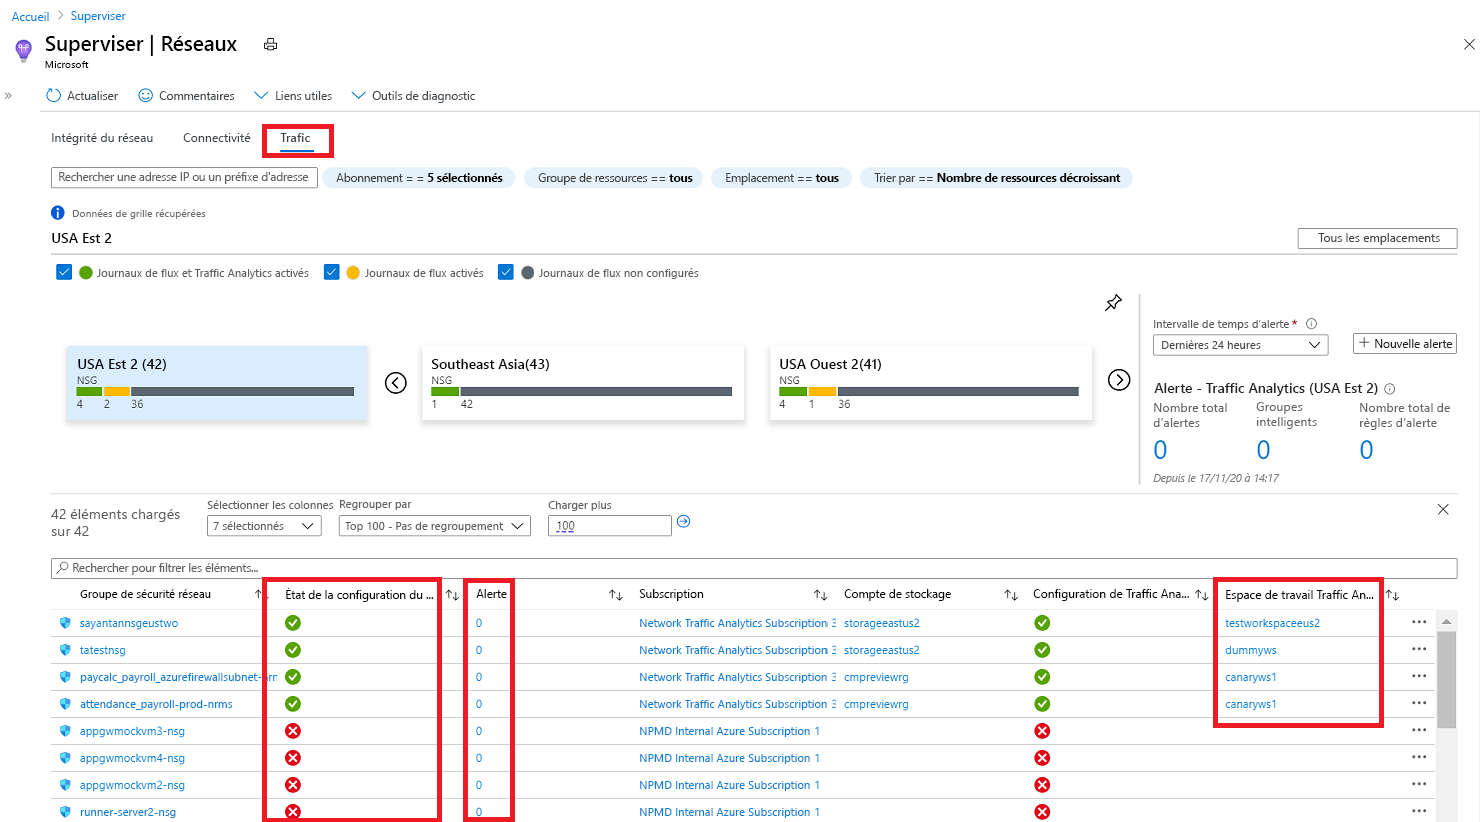Click the previous locations arrow

pos(396,382)
